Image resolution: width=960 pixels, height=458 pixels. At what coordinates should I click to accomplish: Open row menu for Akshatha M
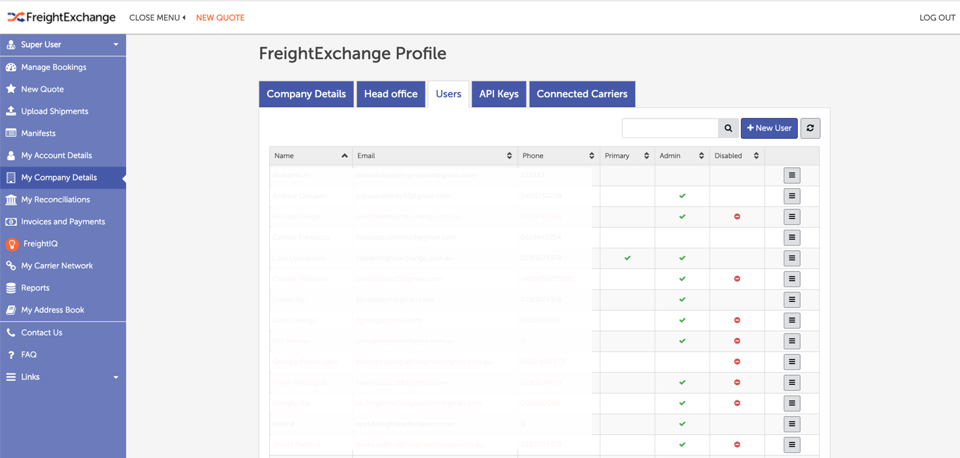[x=792, y=175]
